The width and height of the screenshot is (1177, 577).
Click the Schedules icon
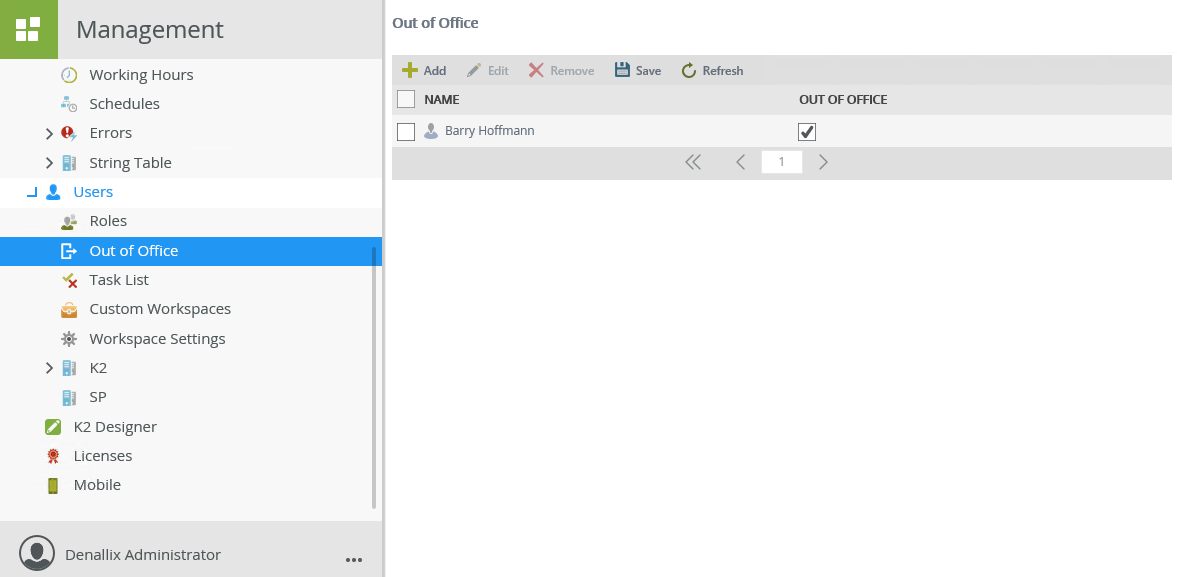69,104
